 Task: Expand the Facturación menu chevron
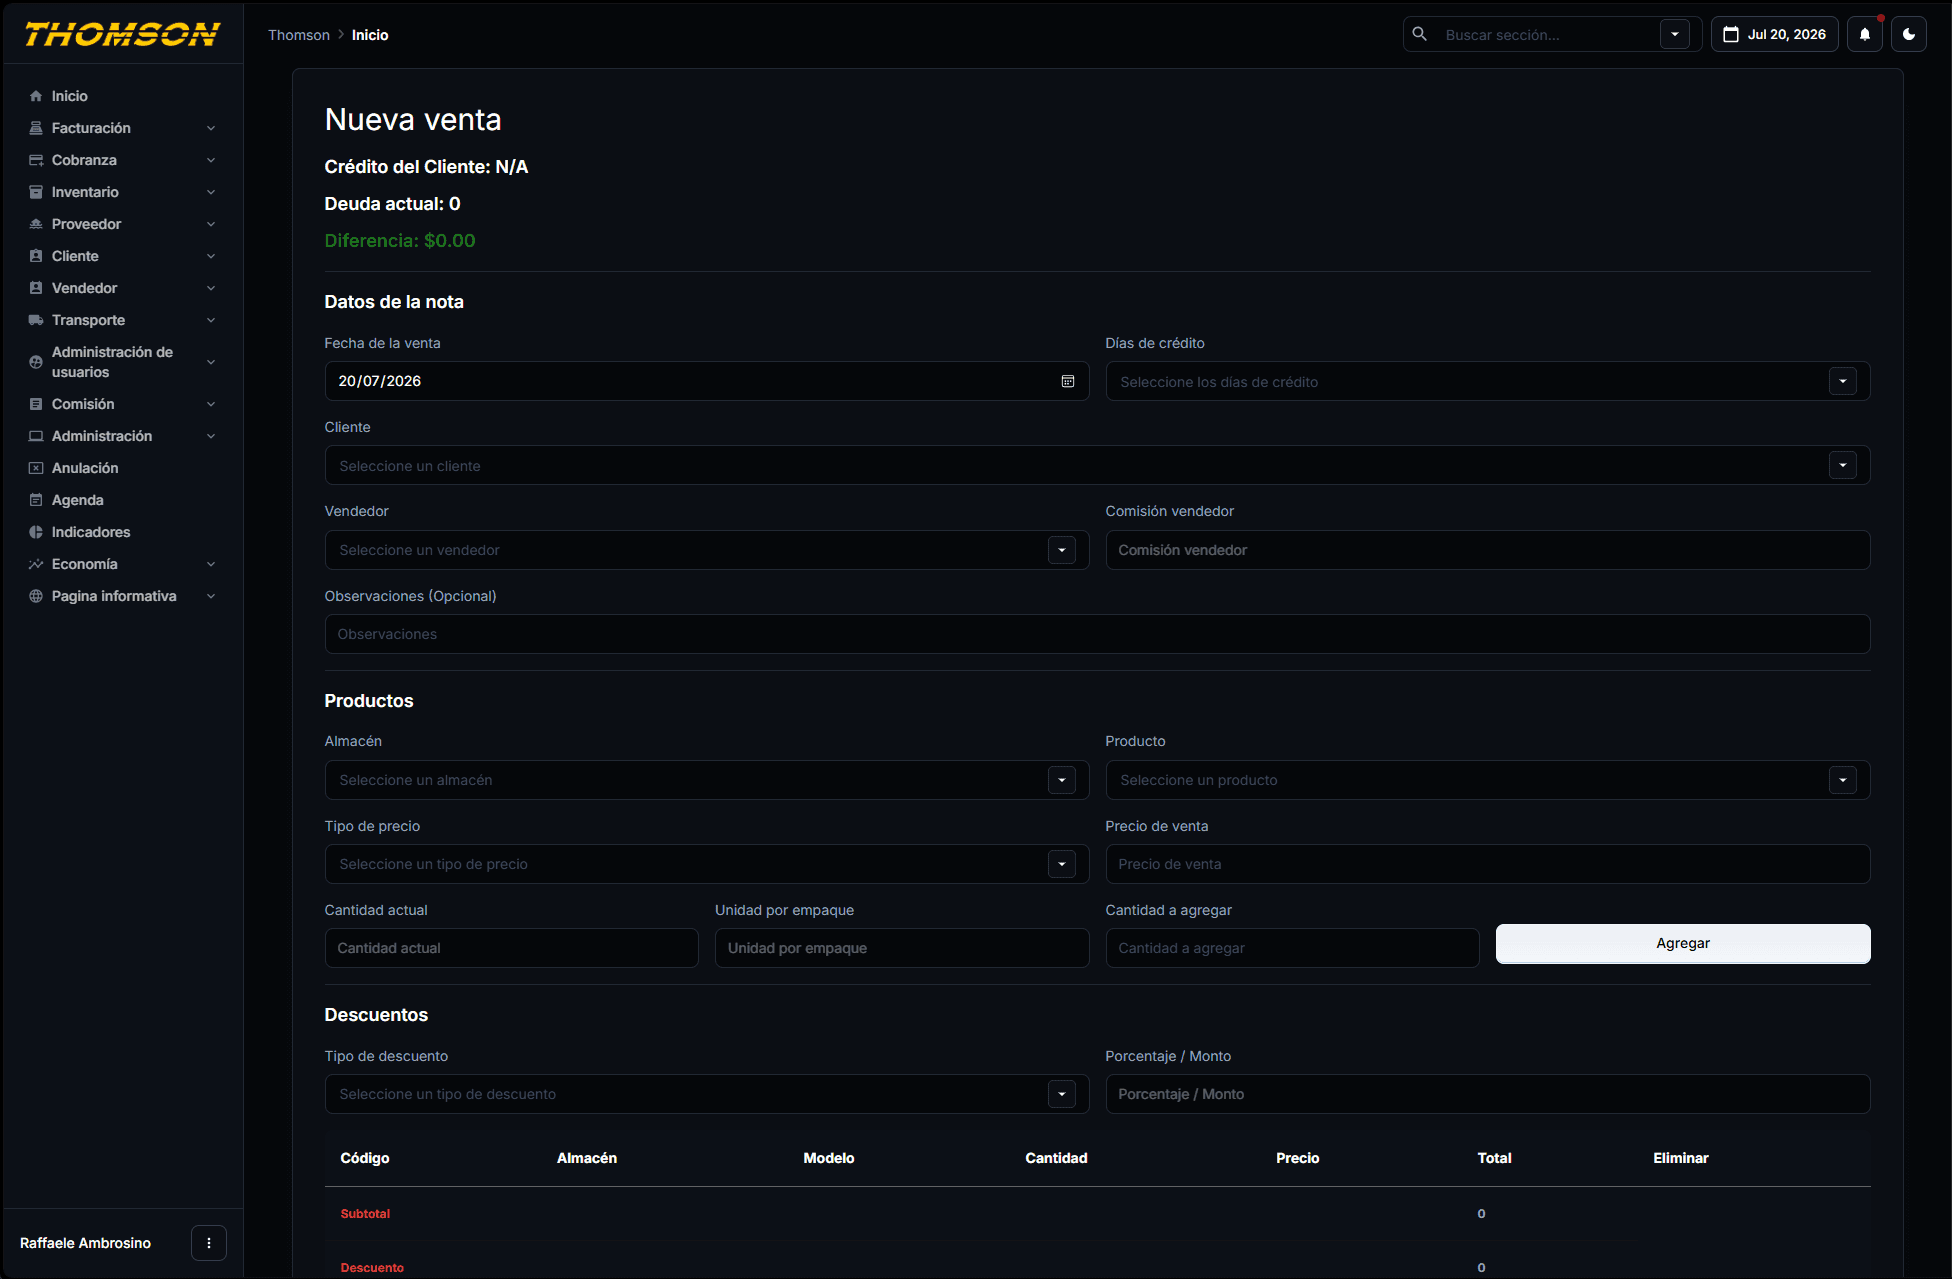[211, 128]
